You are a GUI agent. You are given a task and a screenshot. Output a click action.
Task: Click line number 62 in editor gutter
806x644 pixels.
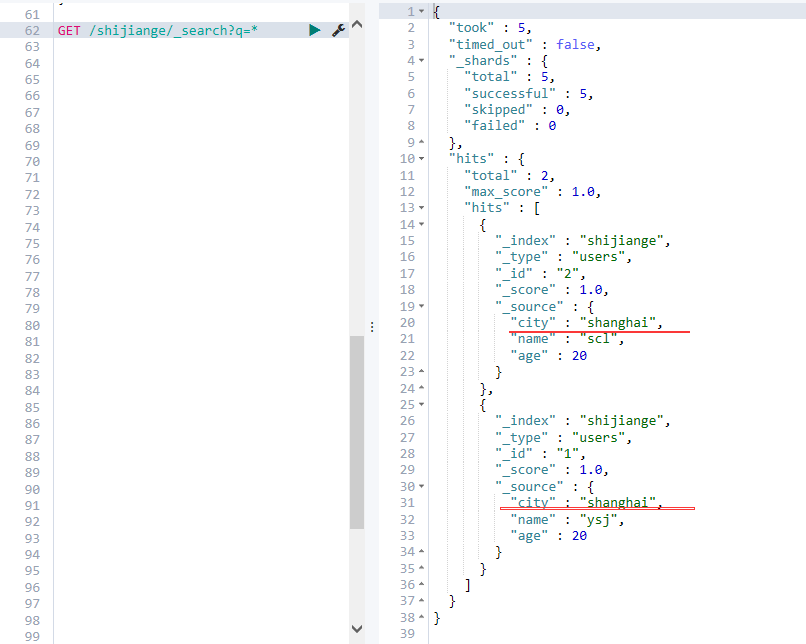pyautogui.click(x=32, y=31)
